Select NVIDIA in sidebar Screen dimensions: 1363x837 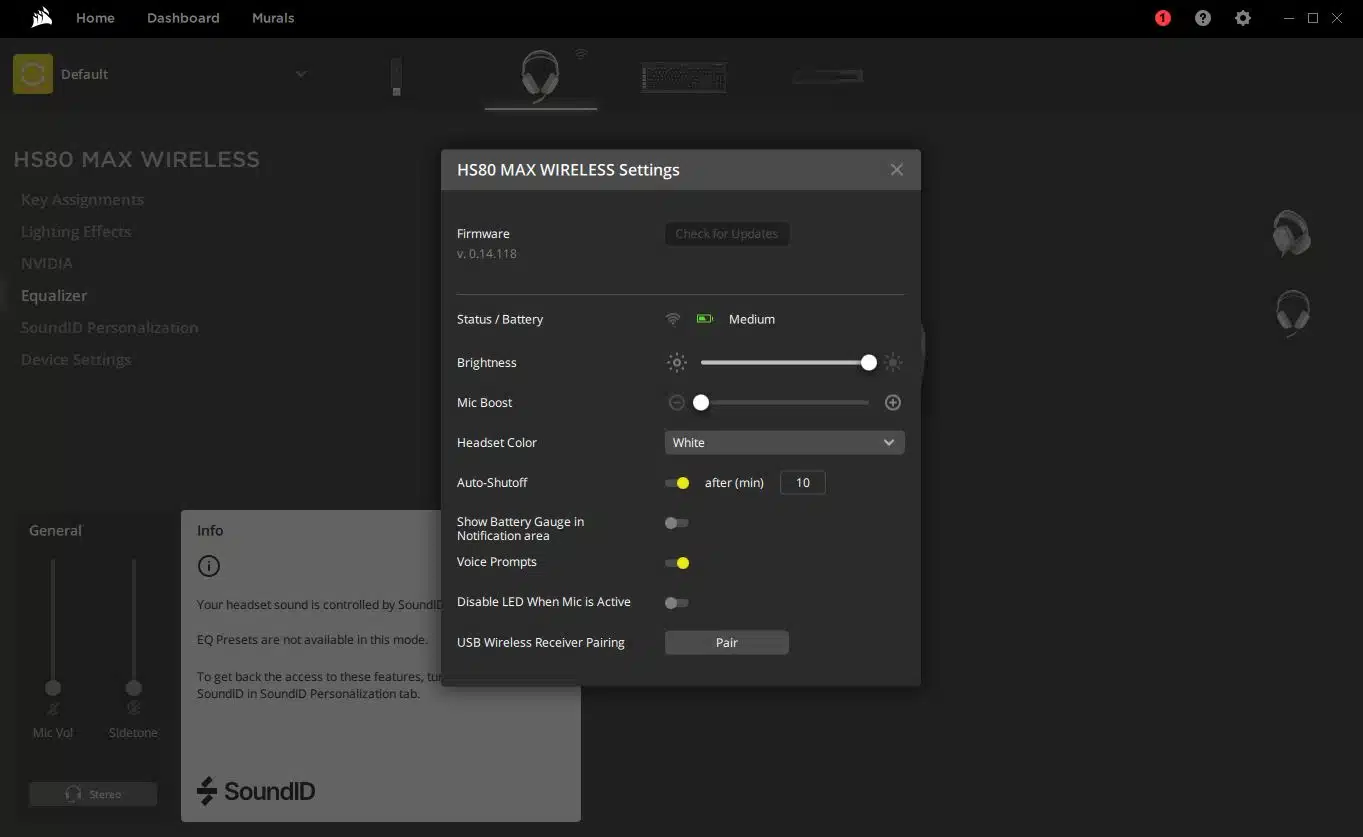(x=47, y=264)
